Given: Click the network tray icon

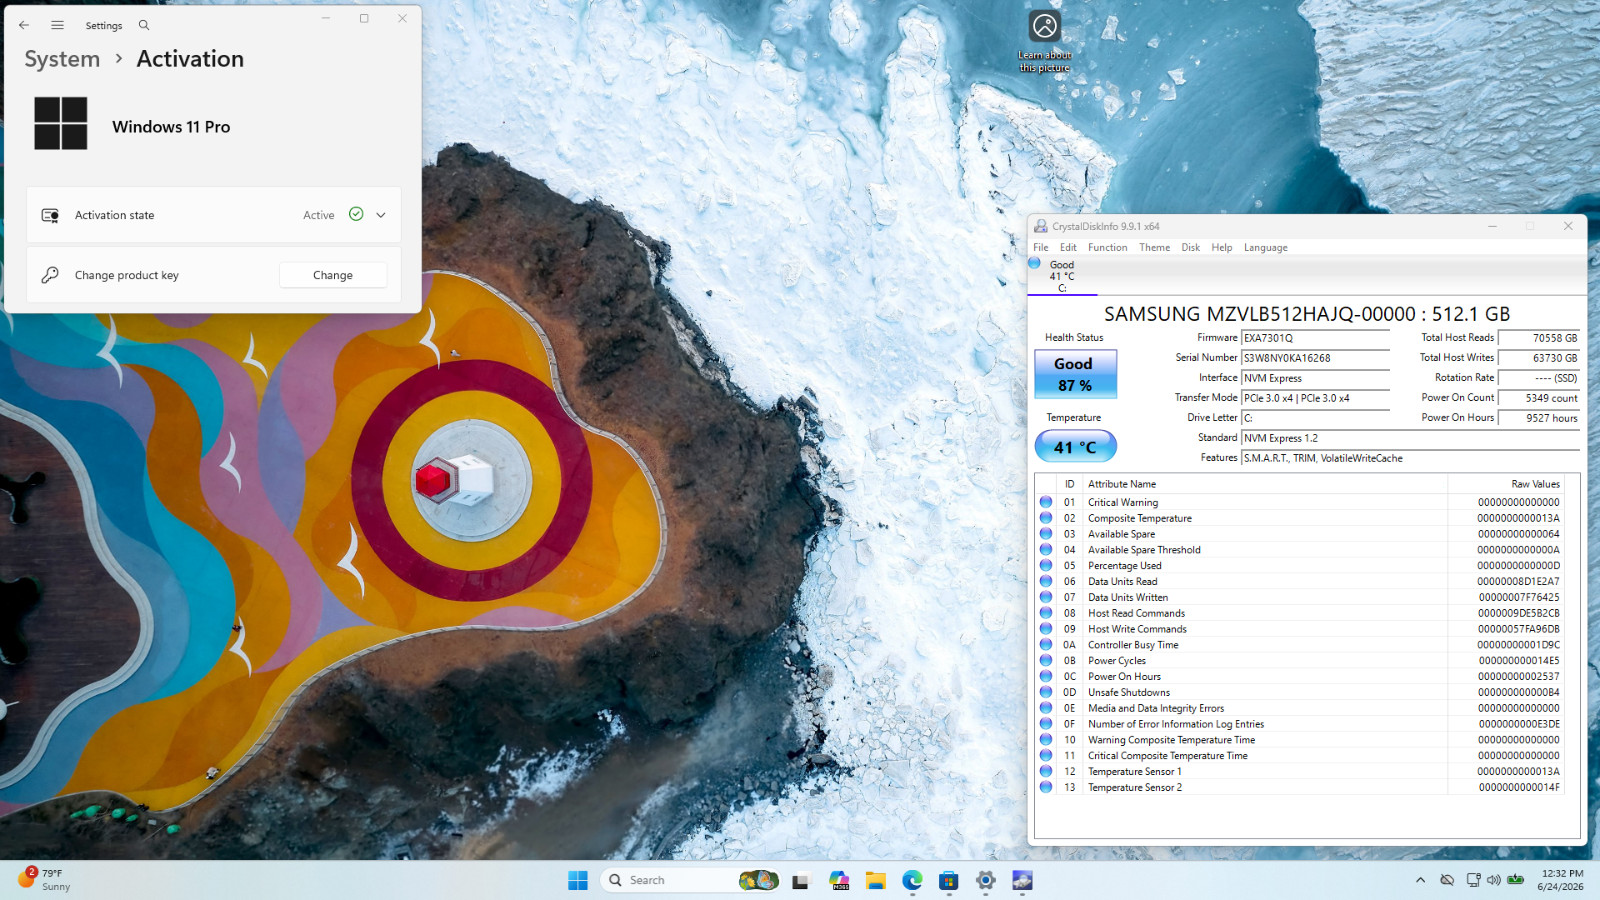Looking at the screenshot, I should (x=1473, y=880).
